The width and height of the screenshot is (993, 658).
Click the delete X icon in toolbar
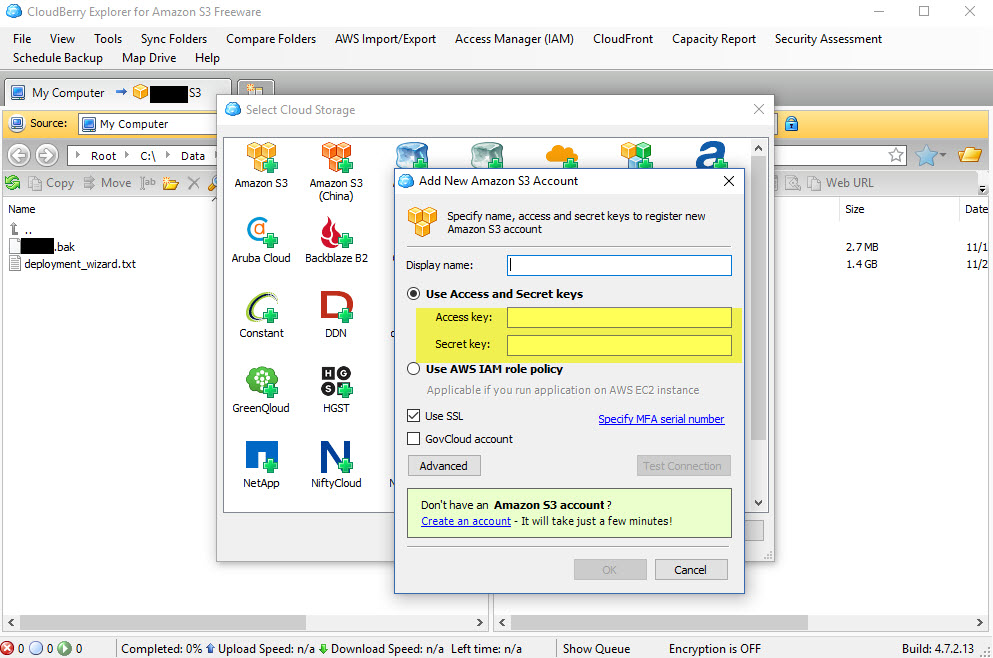click(194, 184)
